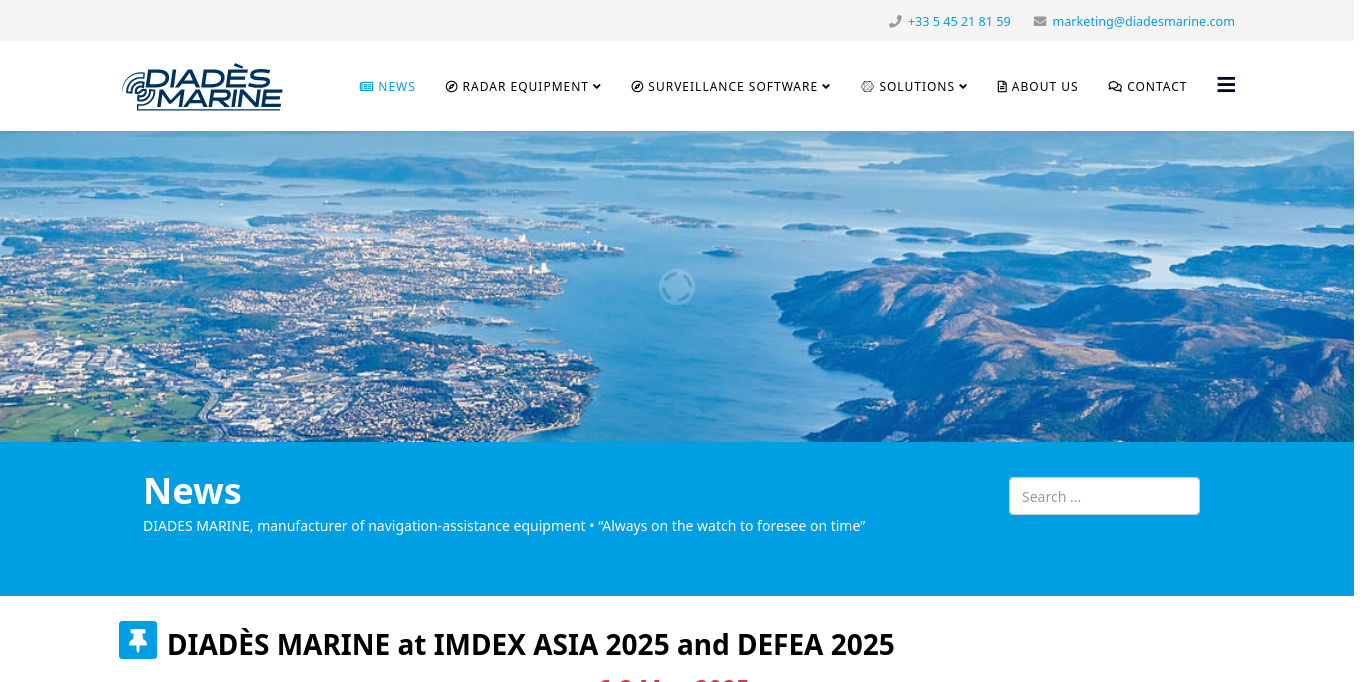The width and height of the screenshot is (1366, 682).
Task: Select the NEWS menu item
Action: 396,86
